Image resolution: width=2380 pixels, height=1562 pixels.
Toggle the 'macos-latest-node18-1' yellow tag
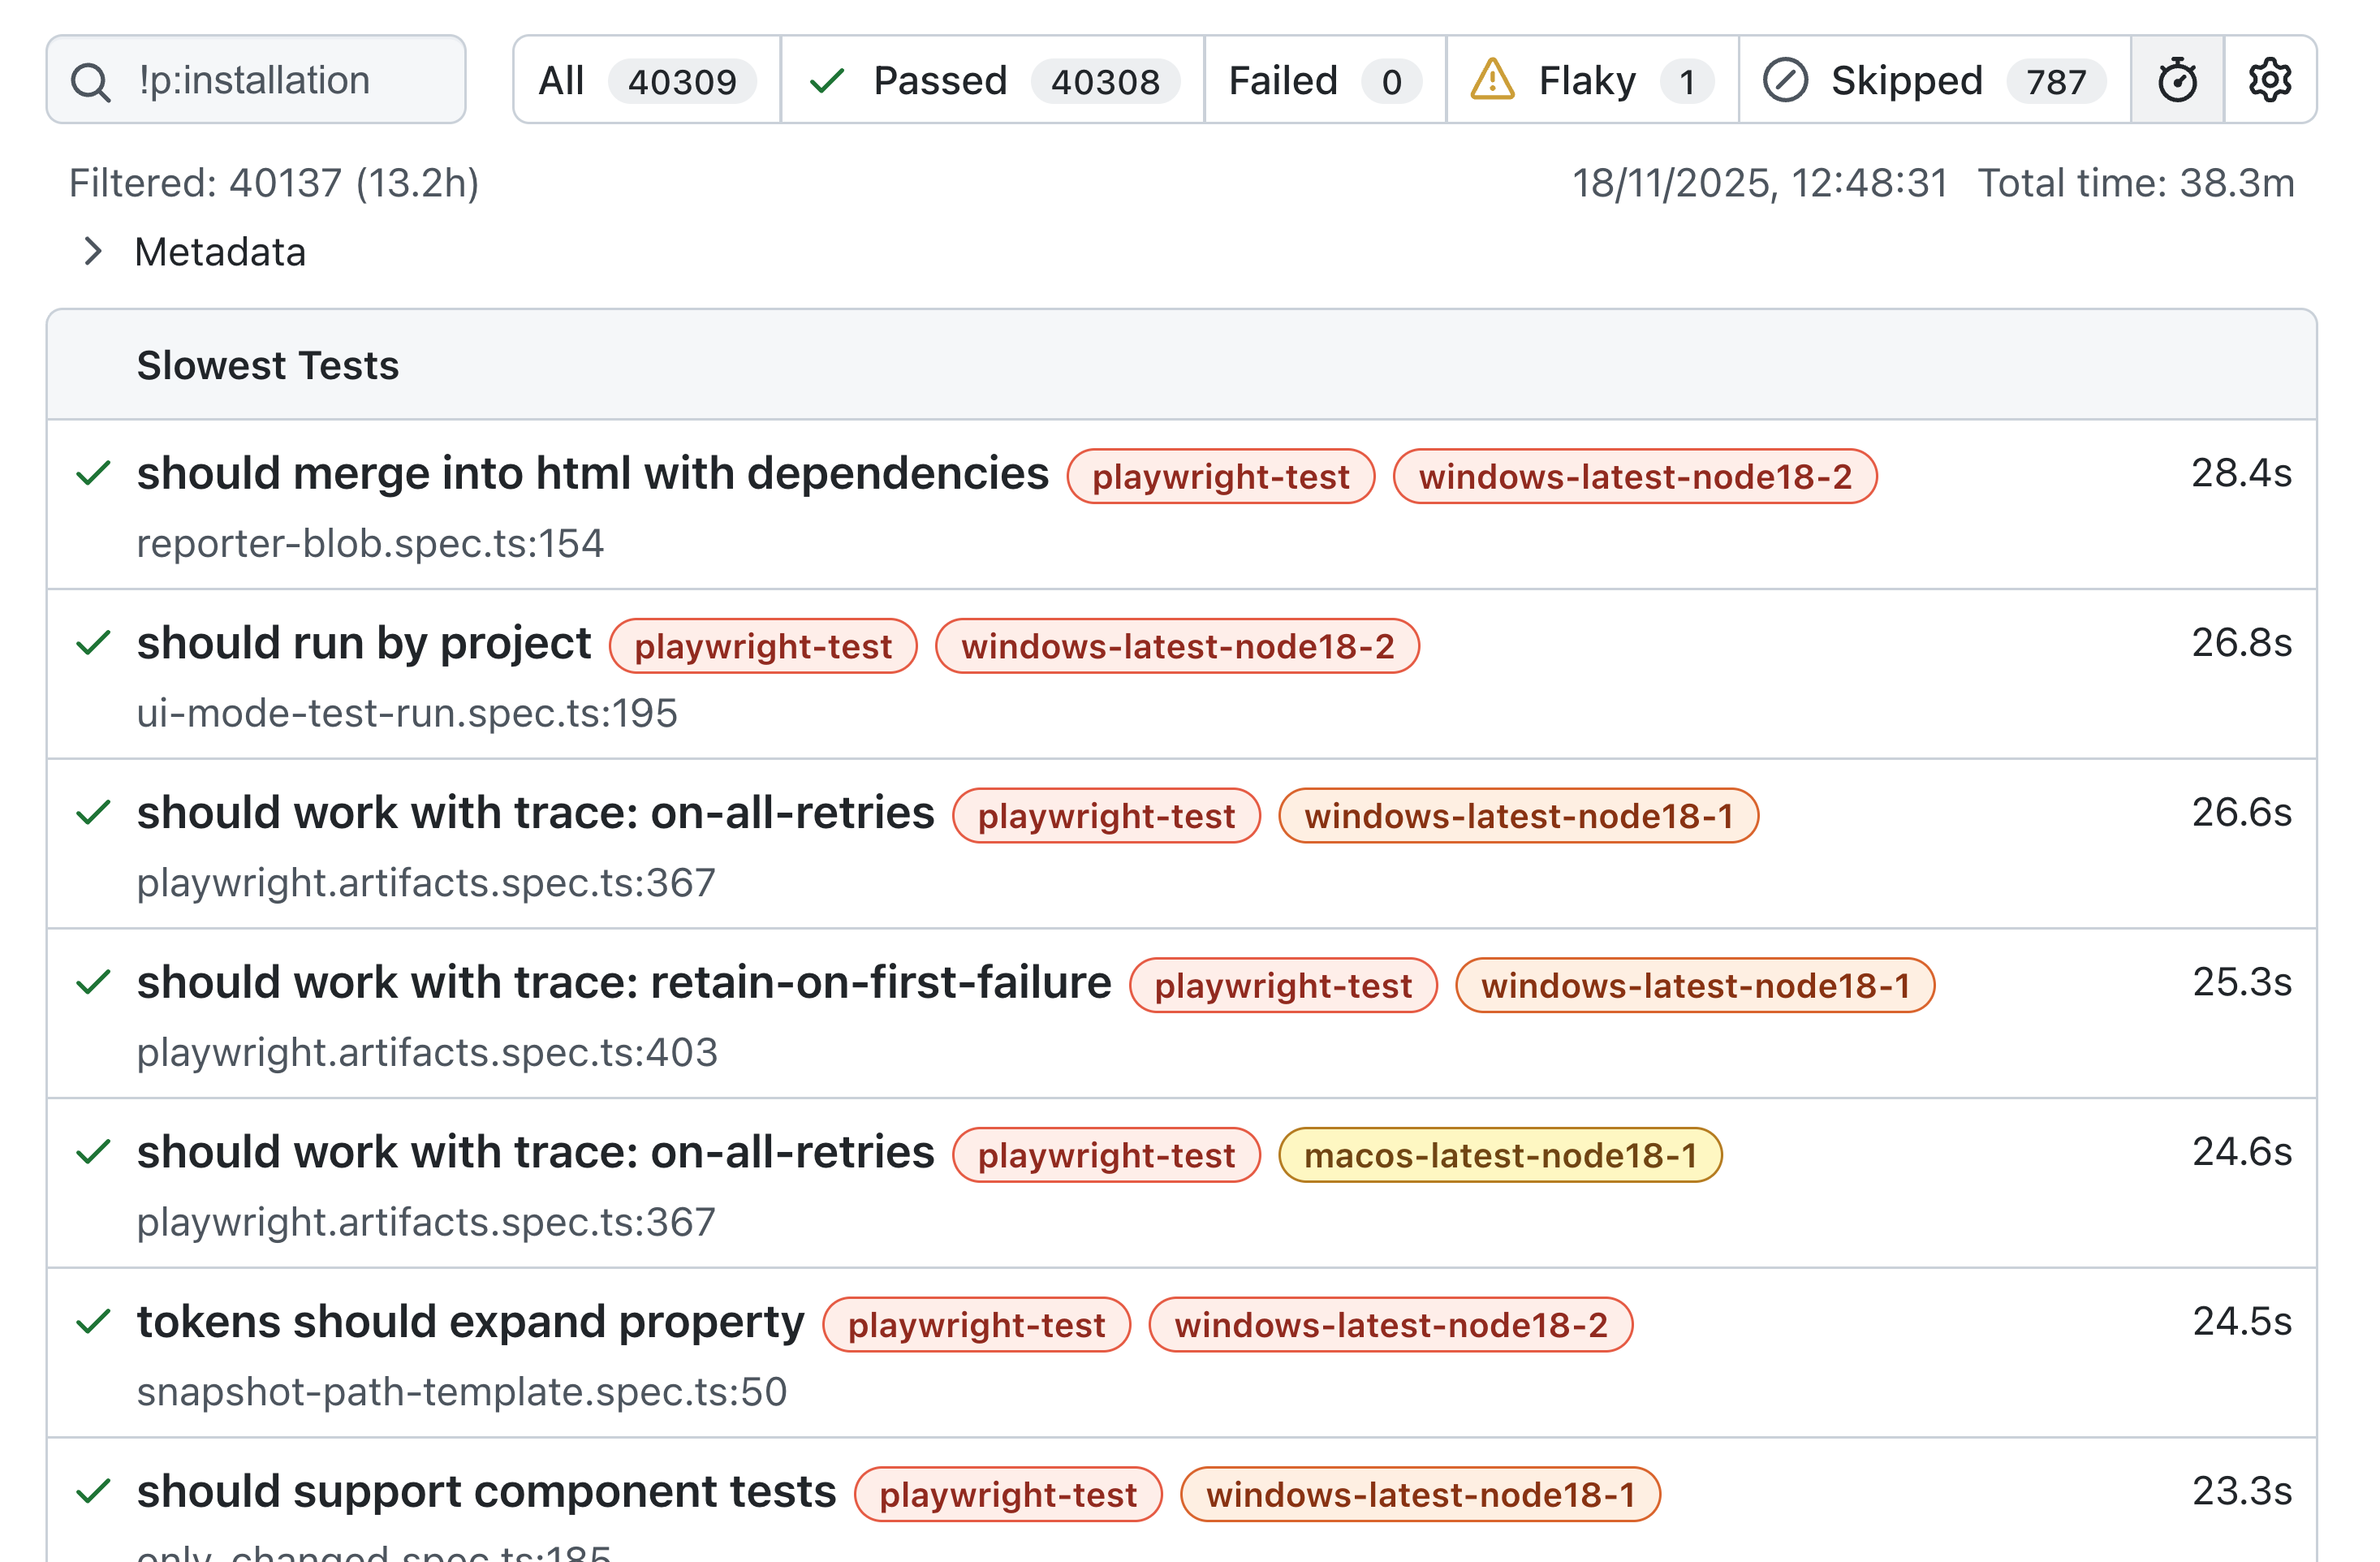click(1499, 1155)
